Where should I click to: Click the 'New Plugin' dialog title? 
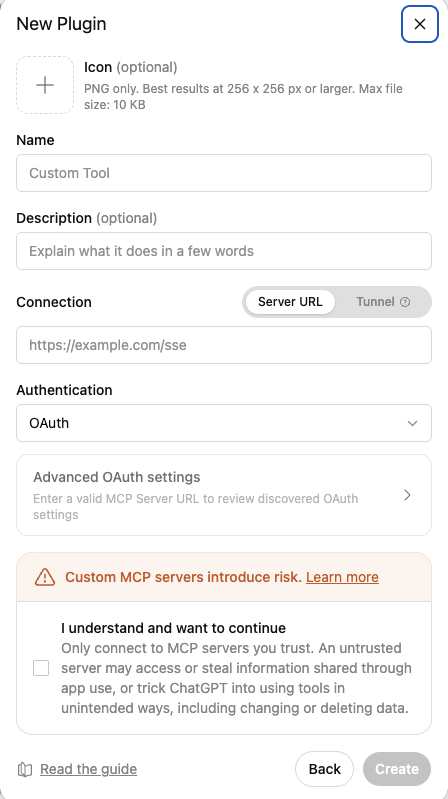pyautogui.click(x=61, y=24)
